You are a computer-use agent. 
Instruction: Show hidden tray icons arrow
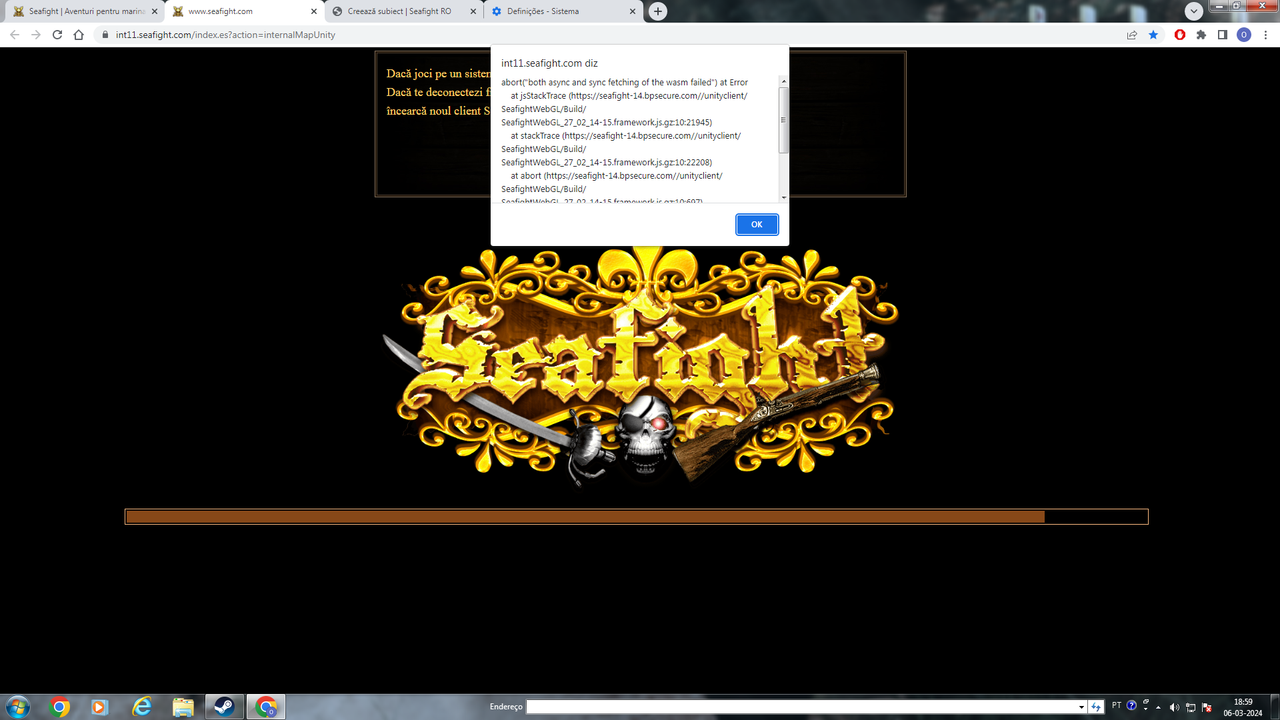1160,707
